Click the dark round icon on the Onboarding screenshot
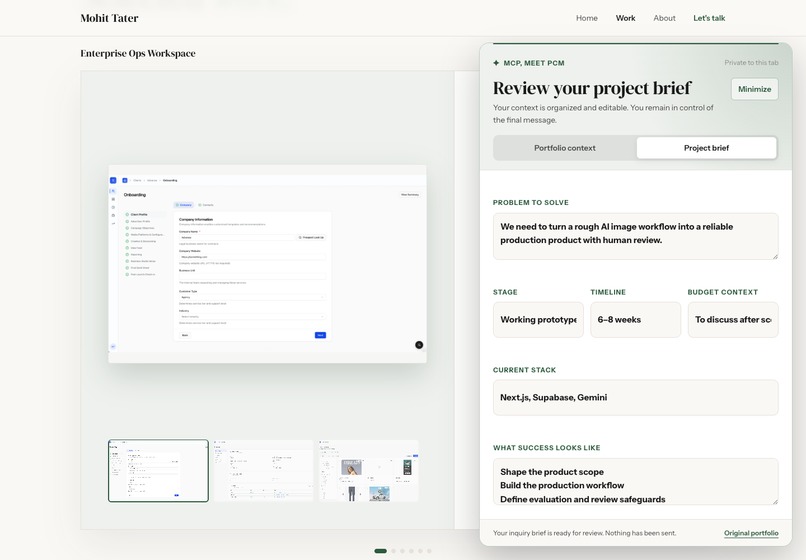 click(419, 345)
